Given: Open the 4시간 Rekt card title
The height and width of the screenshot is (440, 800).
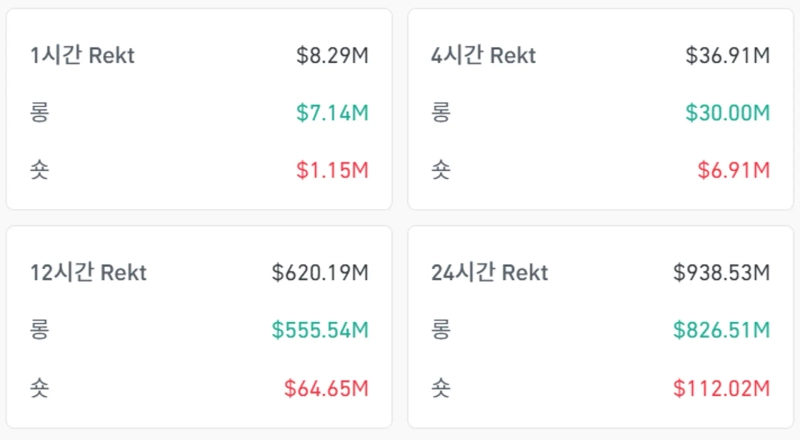Looking at the screenshot, I should tap(482, 56).
